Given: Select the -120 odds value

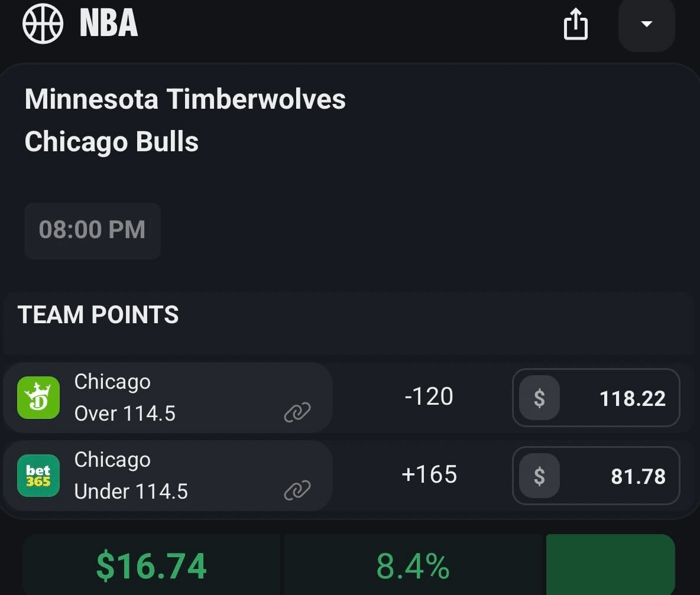Looking at the screenshot, I should coord(429,396).
